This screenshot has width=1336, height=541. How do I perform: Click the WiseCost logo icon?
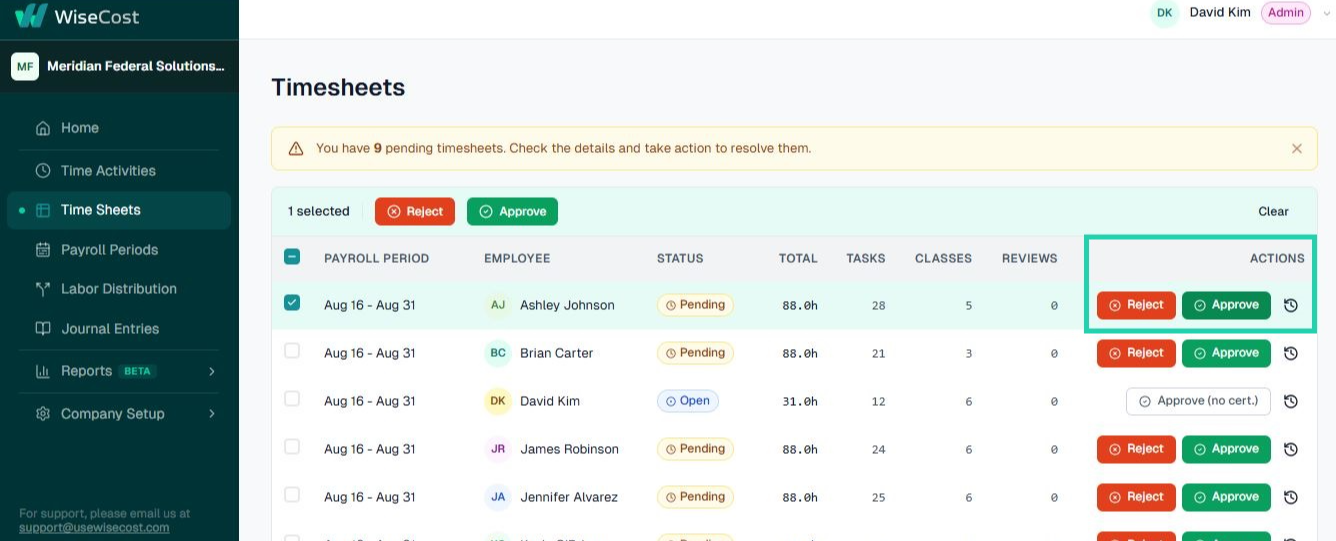coord(31,15)
